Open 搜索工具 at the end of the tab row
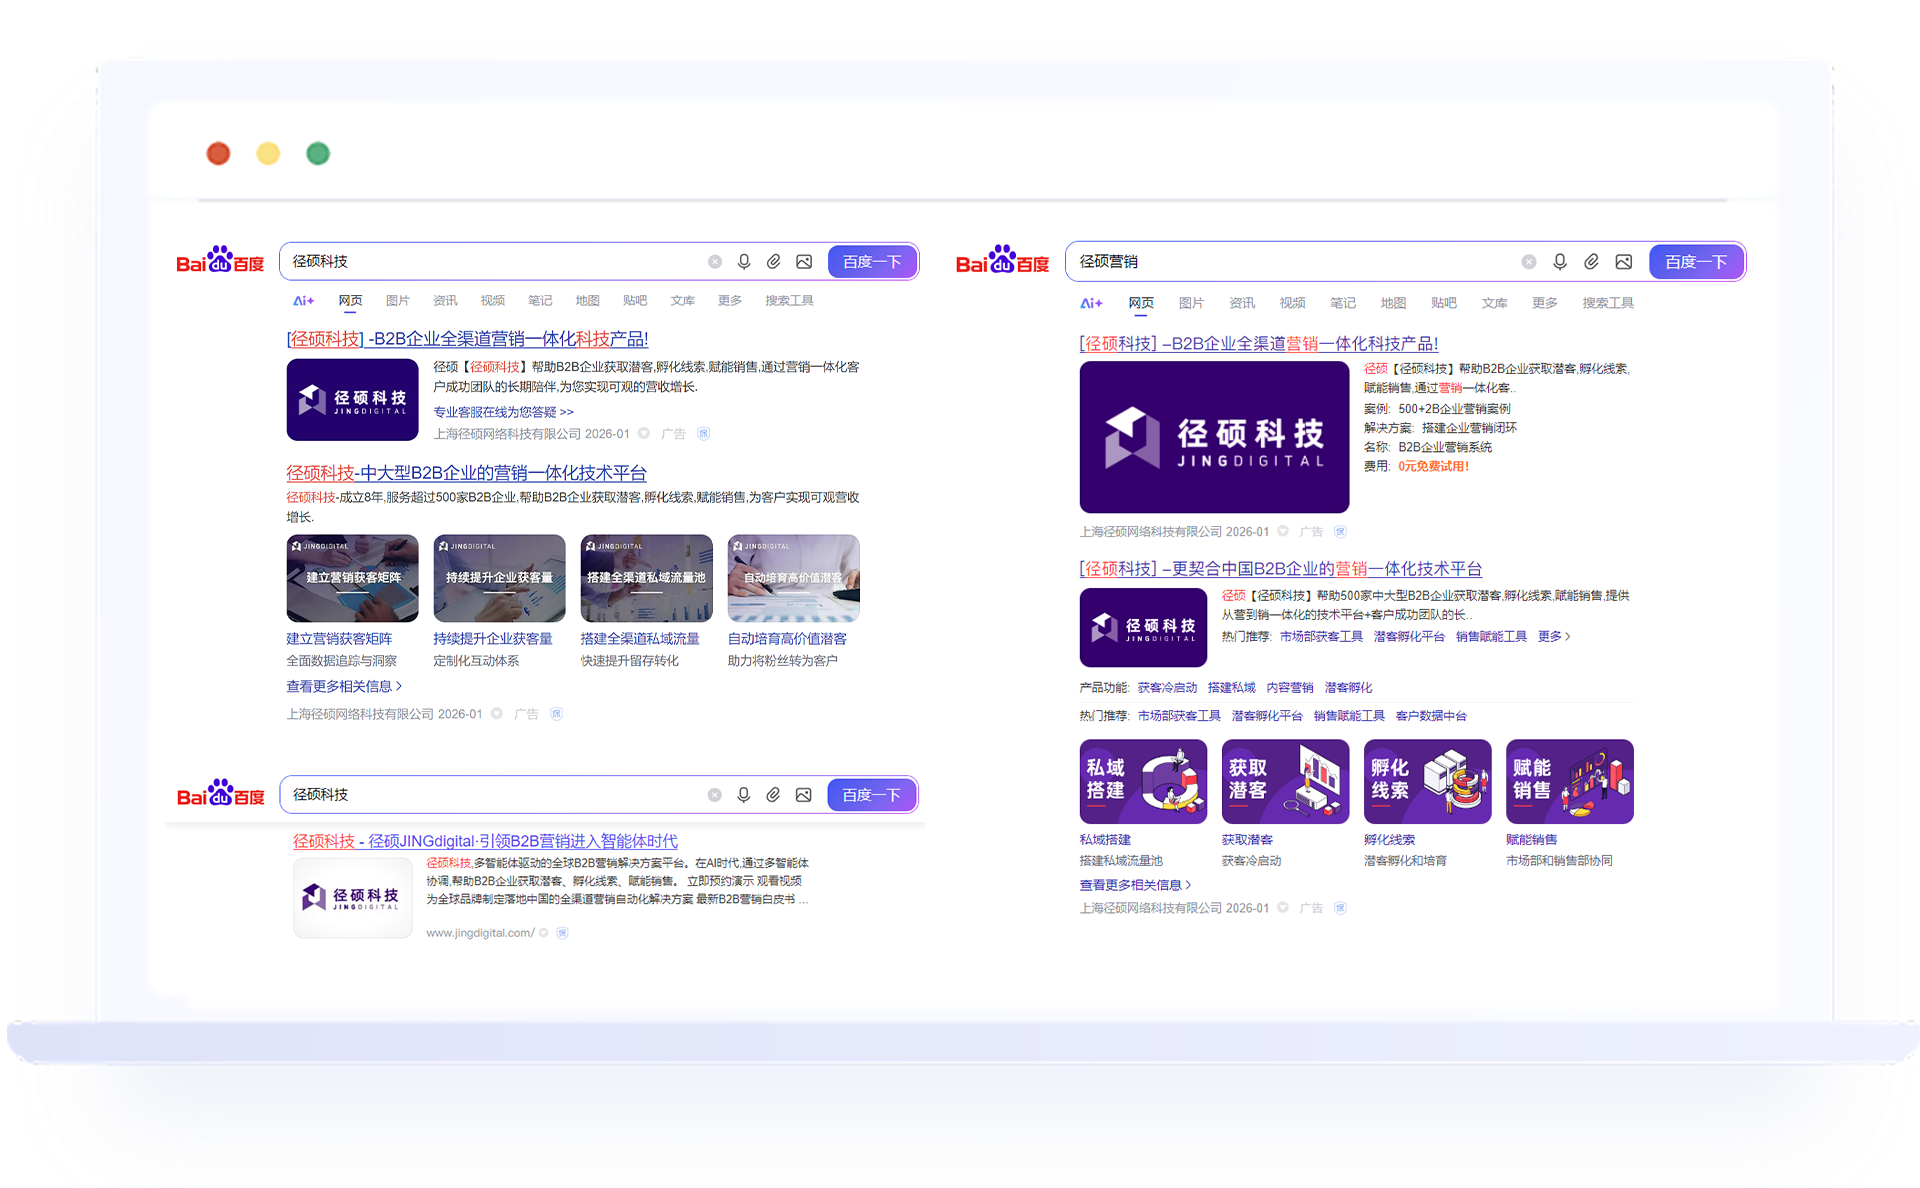Screen dimensions: 1920x1188 point(789,300)
